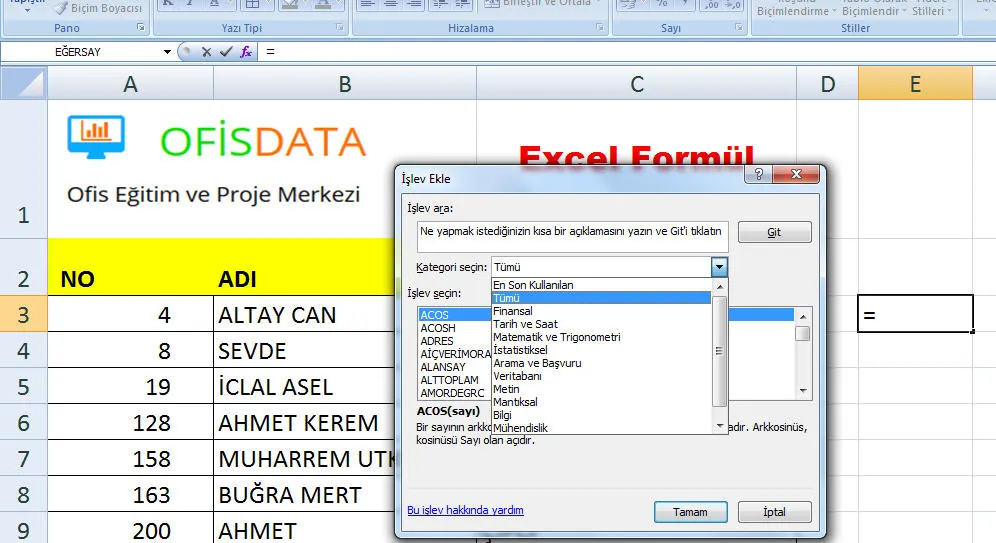Click inside the İşlev ara description field
Image resolution: width=996 pixels, height=543 pixels.
click(x=572, y=236)
